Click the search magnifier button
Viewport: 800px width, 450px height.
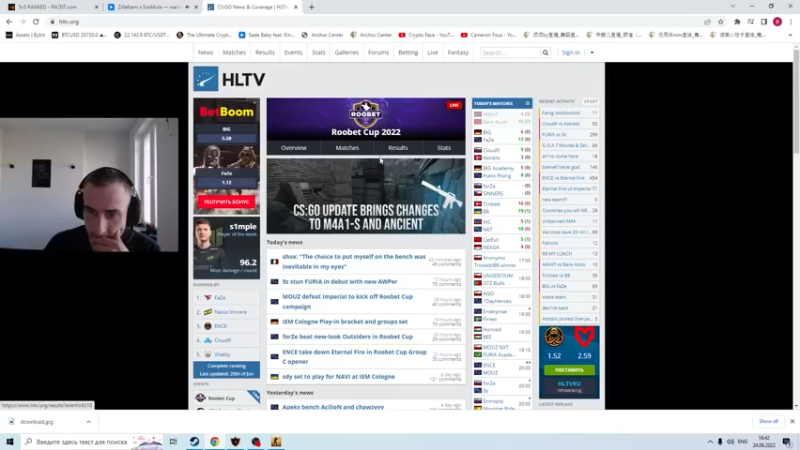click(545, 53)
